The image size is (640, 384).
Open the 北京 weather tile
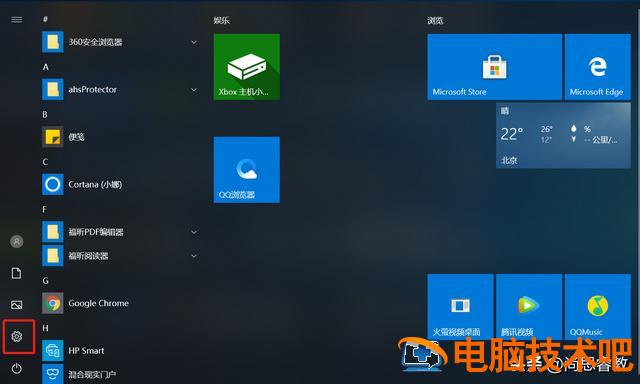tap(563, 135)
